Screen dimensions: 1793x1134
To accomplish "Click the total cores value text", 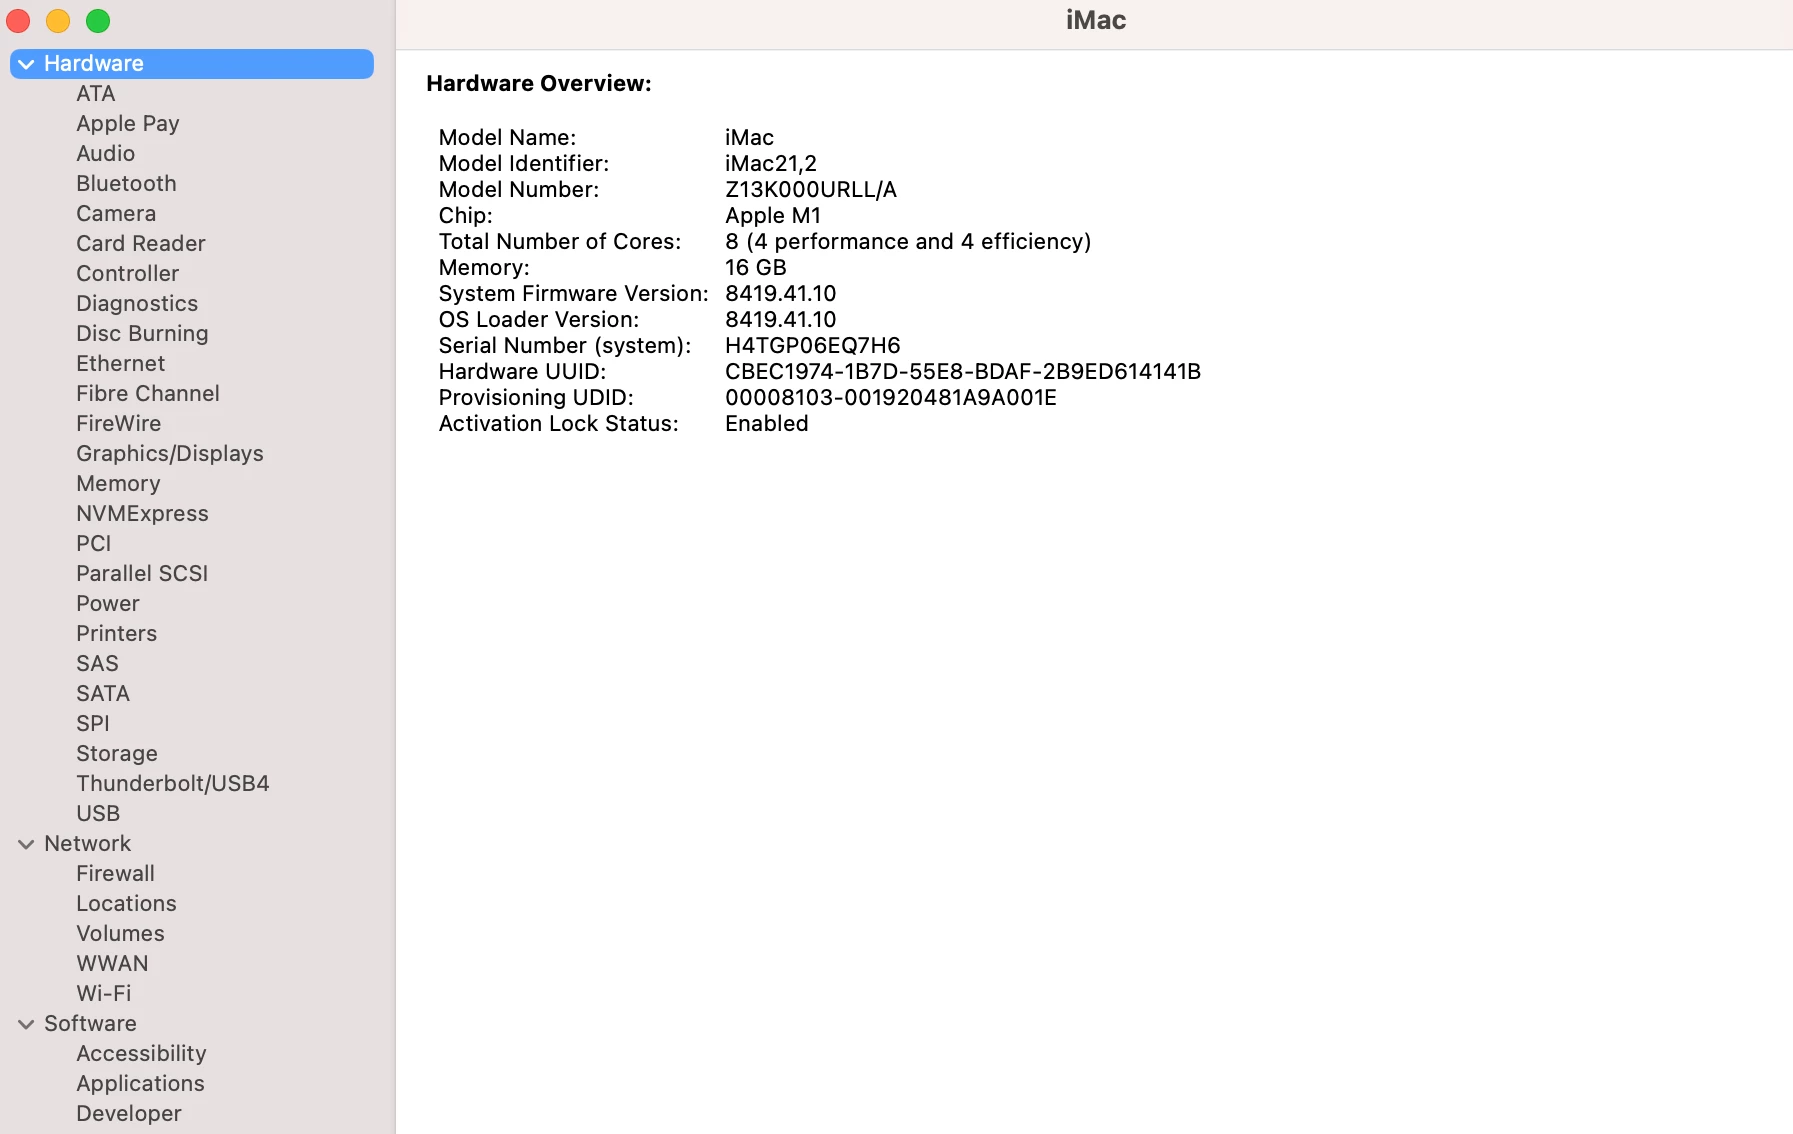I will click(x=908, y=242).
